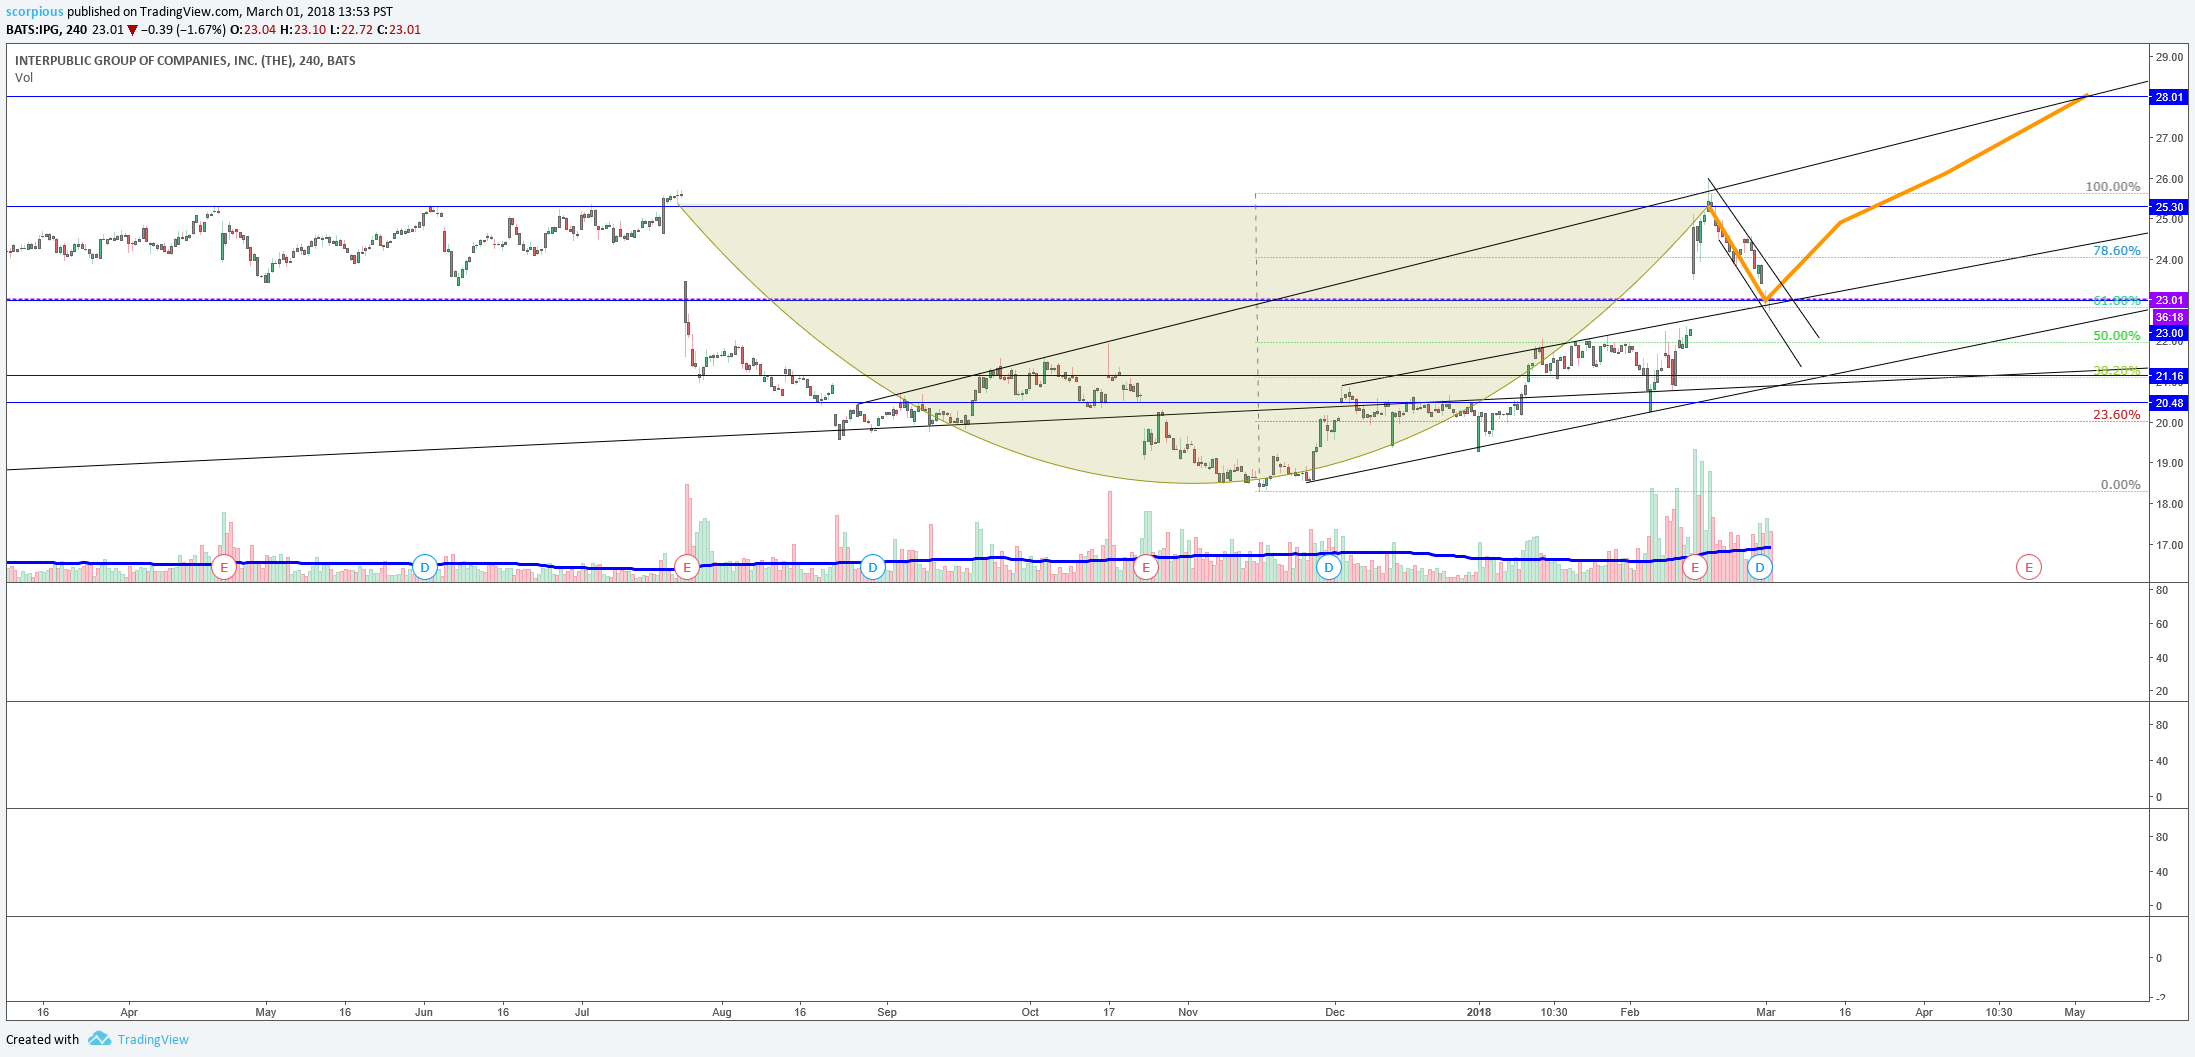Open the dividend marker at start of June
The image size is (2195, 1057).
point(425,568)
